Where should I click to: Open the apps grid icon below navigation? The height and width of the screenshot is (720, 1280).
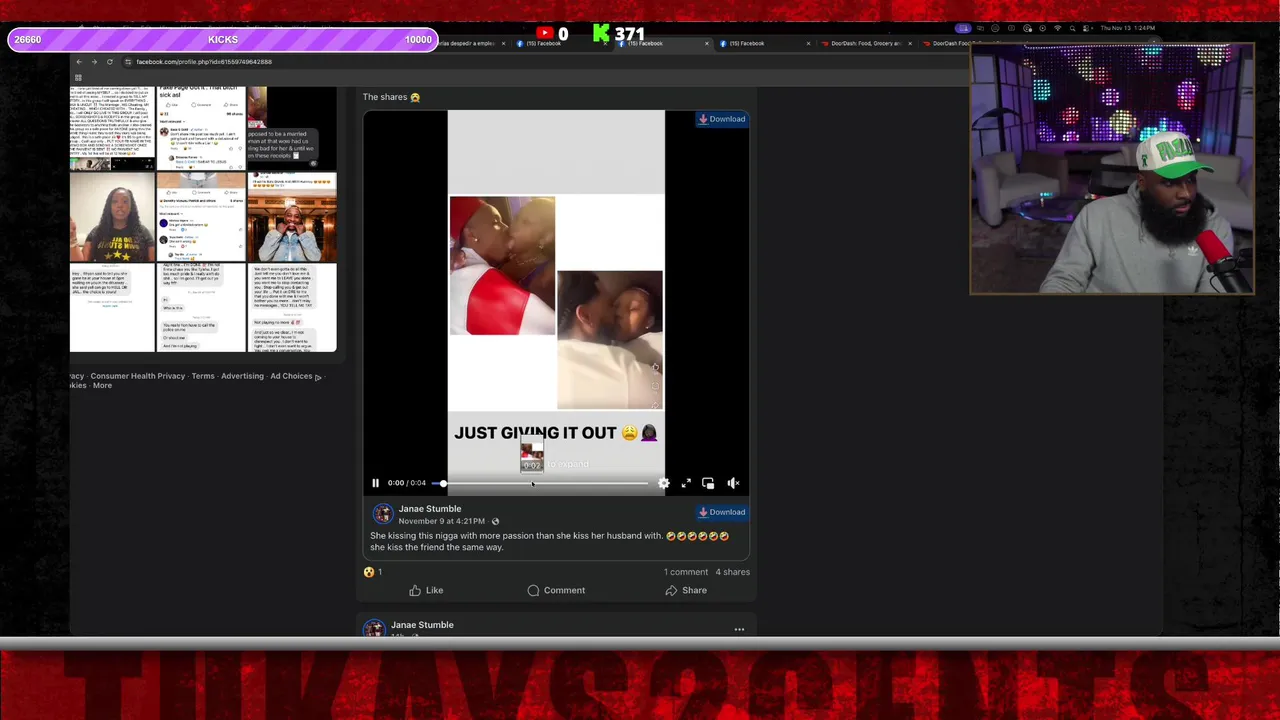click(x=78, y=77)
